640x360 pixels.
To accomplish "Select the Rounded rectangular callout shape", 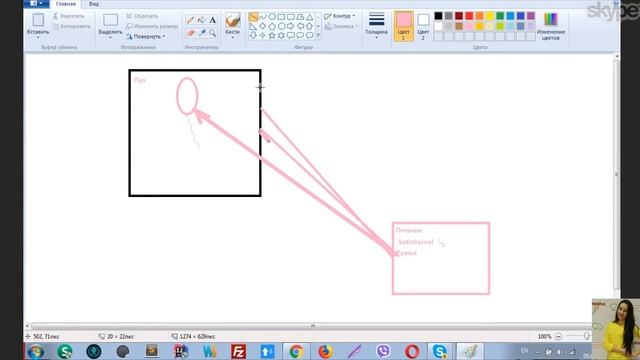I will [x=291, y=36].
